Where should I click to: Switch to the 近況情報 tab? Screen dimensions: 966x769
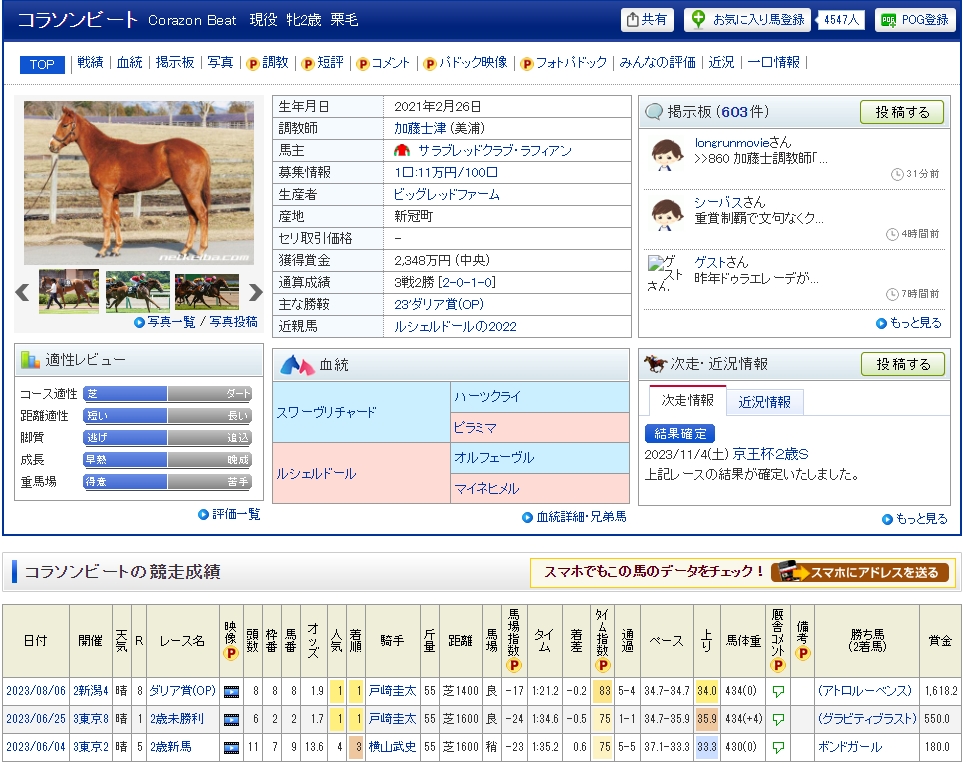click(x=764, y=402)
